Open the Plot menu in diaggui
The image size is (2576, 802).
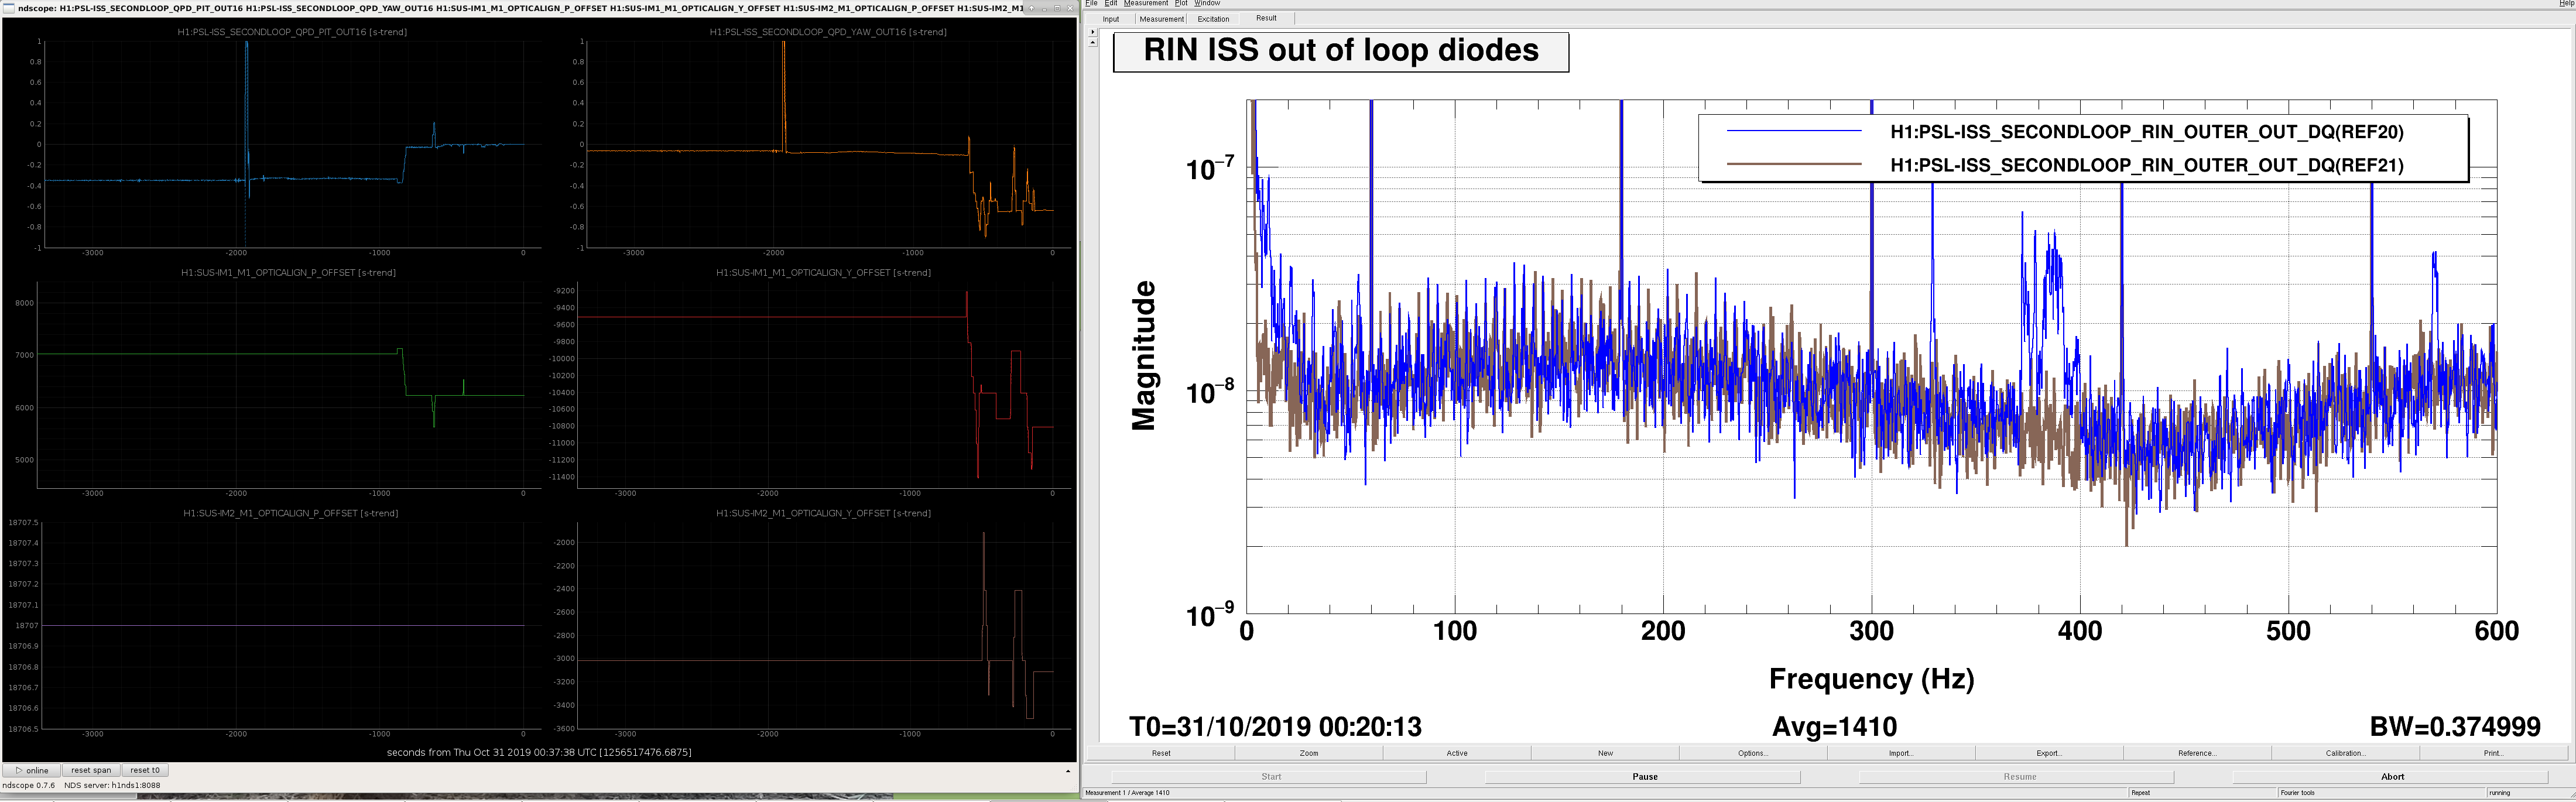click(x=1181, y=4)
